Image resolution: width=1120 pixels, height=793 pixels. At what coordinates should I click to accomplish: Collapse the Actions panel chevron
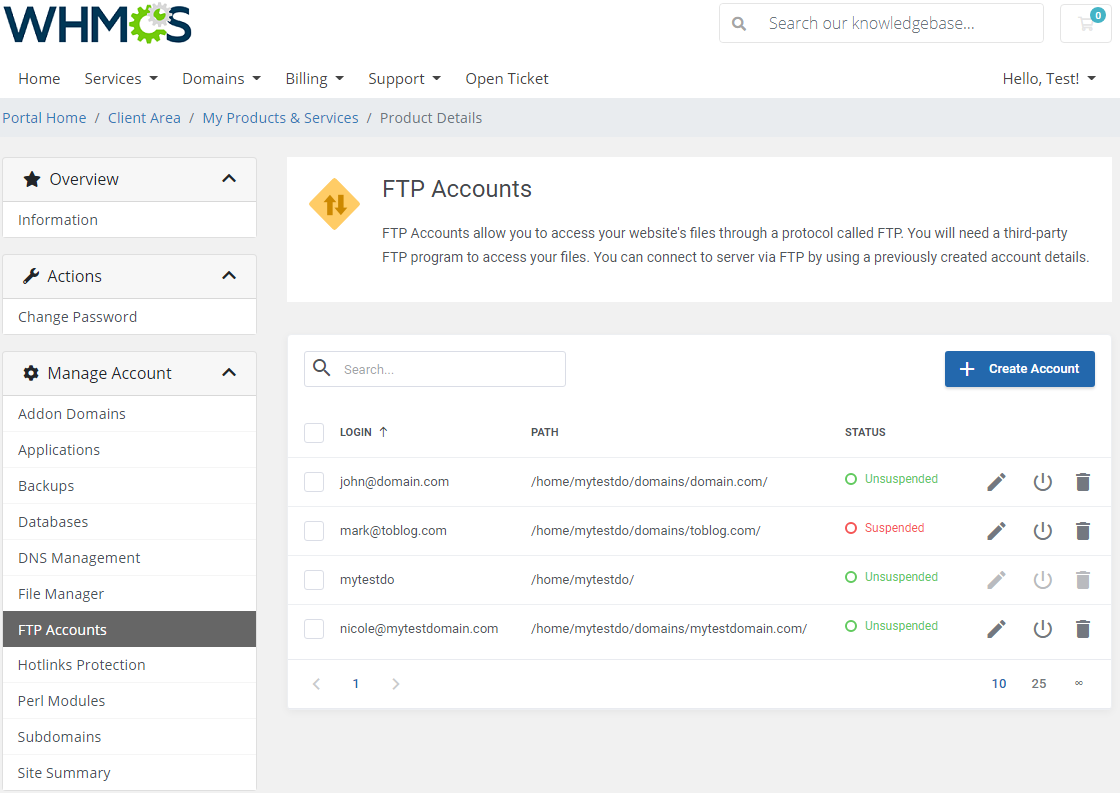(x=229, y=276)
